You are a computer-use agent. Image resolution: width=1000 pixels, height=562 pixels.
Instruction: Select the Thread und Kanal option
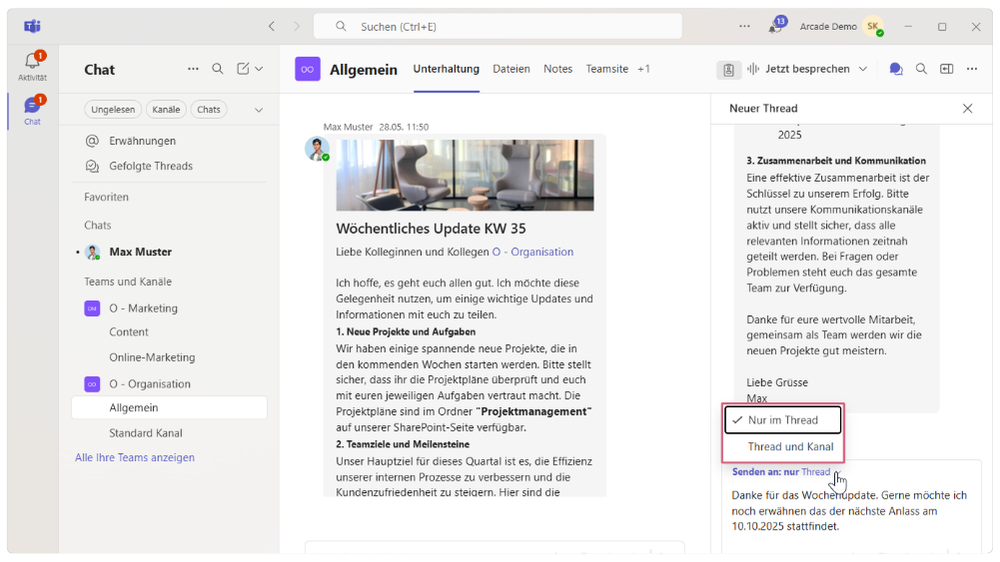783,447
